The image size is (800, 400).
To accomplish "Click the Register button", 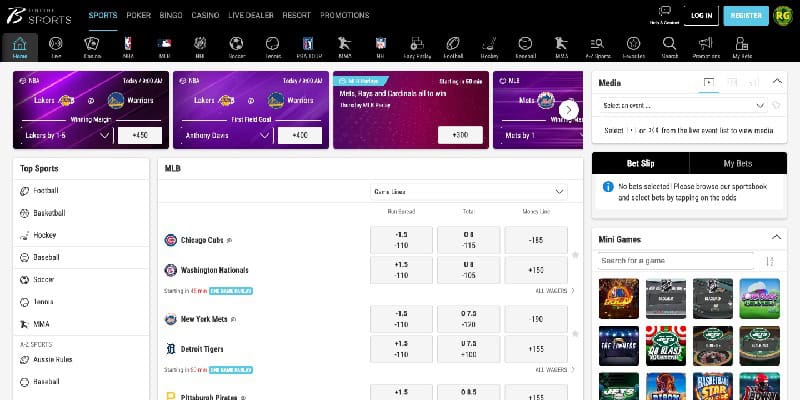I will pyautogui.click(x=746, y=16).
